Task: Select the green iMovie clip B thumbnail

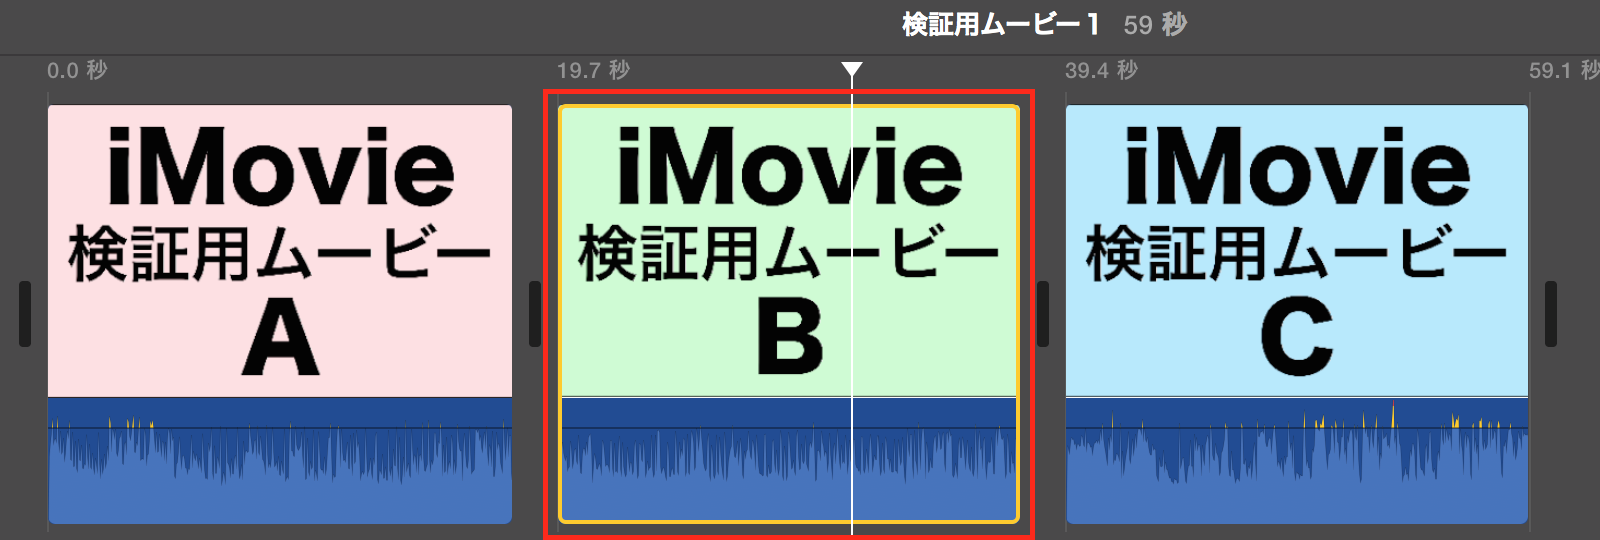Action: pos(789,251)
